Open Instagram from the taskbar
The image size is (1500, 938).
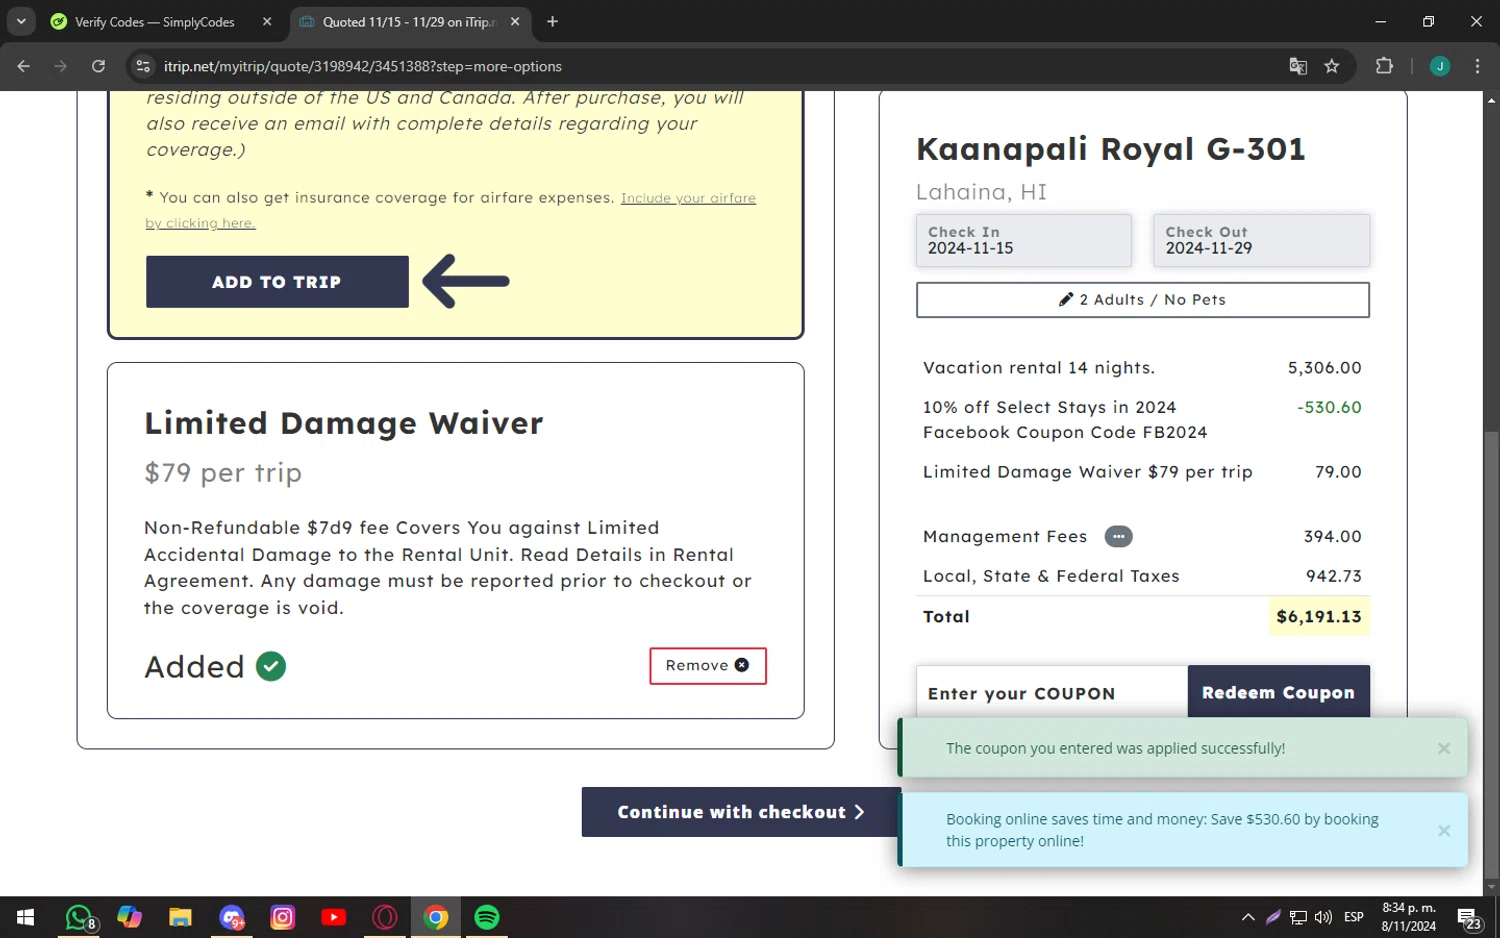283,917
